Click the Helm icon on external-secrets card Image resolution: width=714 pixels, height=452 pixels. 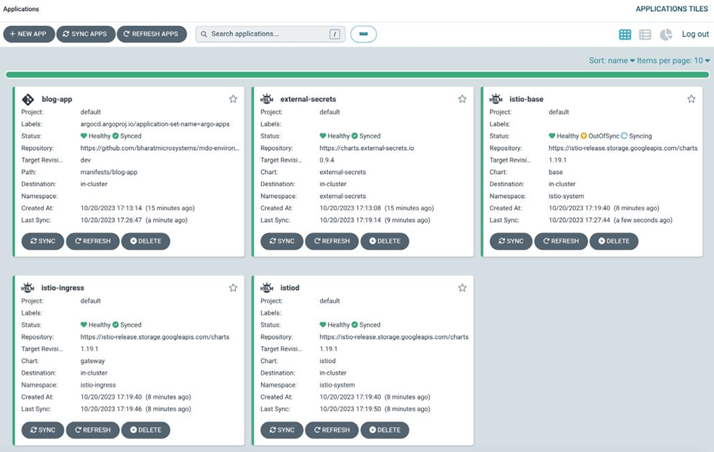click(267, 99)
